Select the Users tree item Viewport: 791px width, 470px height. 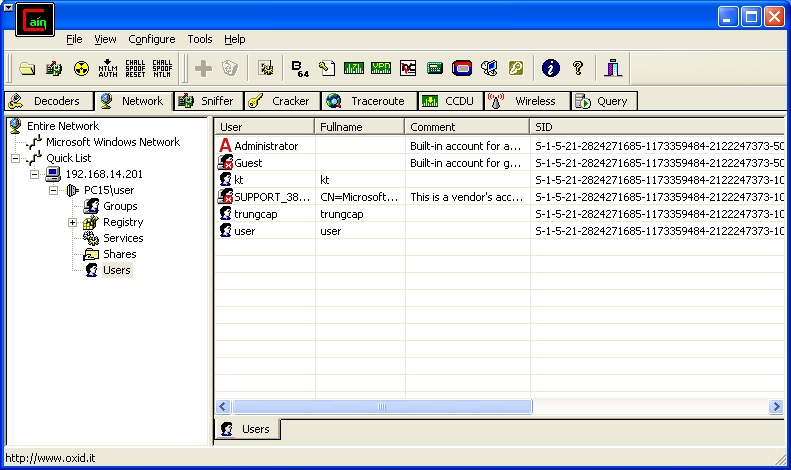(117, 270)
